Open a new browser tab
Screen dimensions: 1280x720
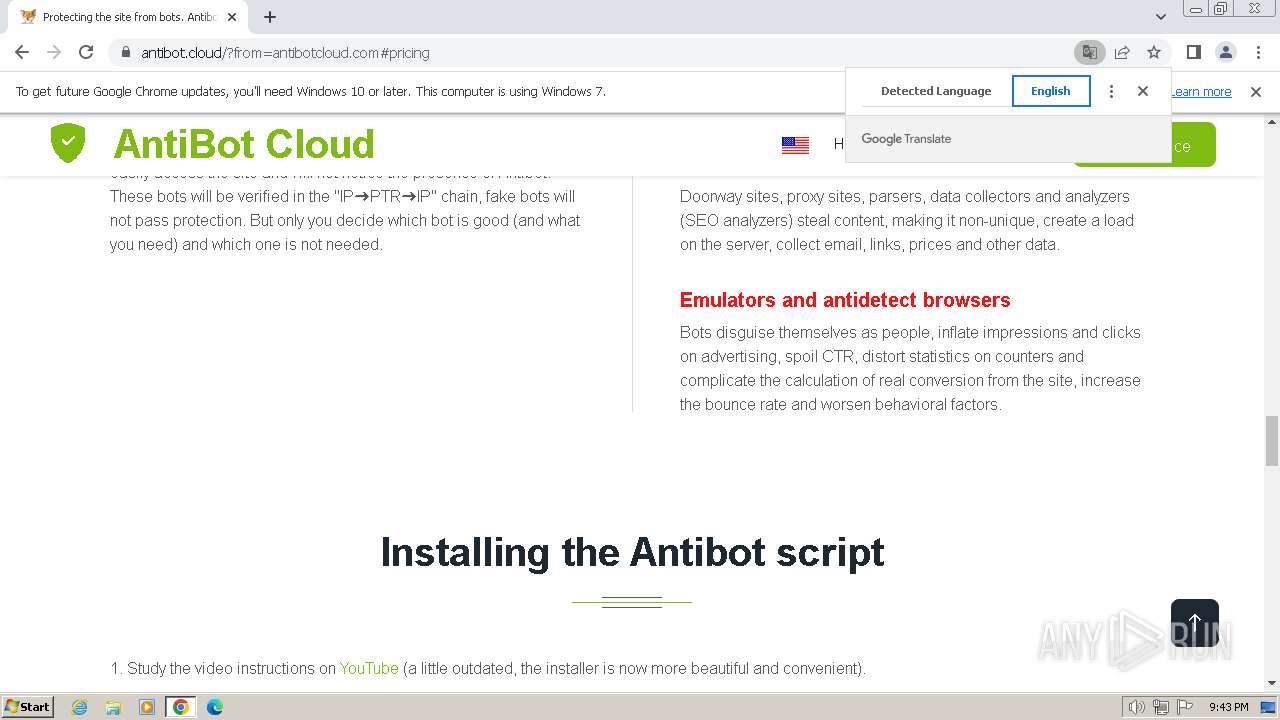(270, 17)
